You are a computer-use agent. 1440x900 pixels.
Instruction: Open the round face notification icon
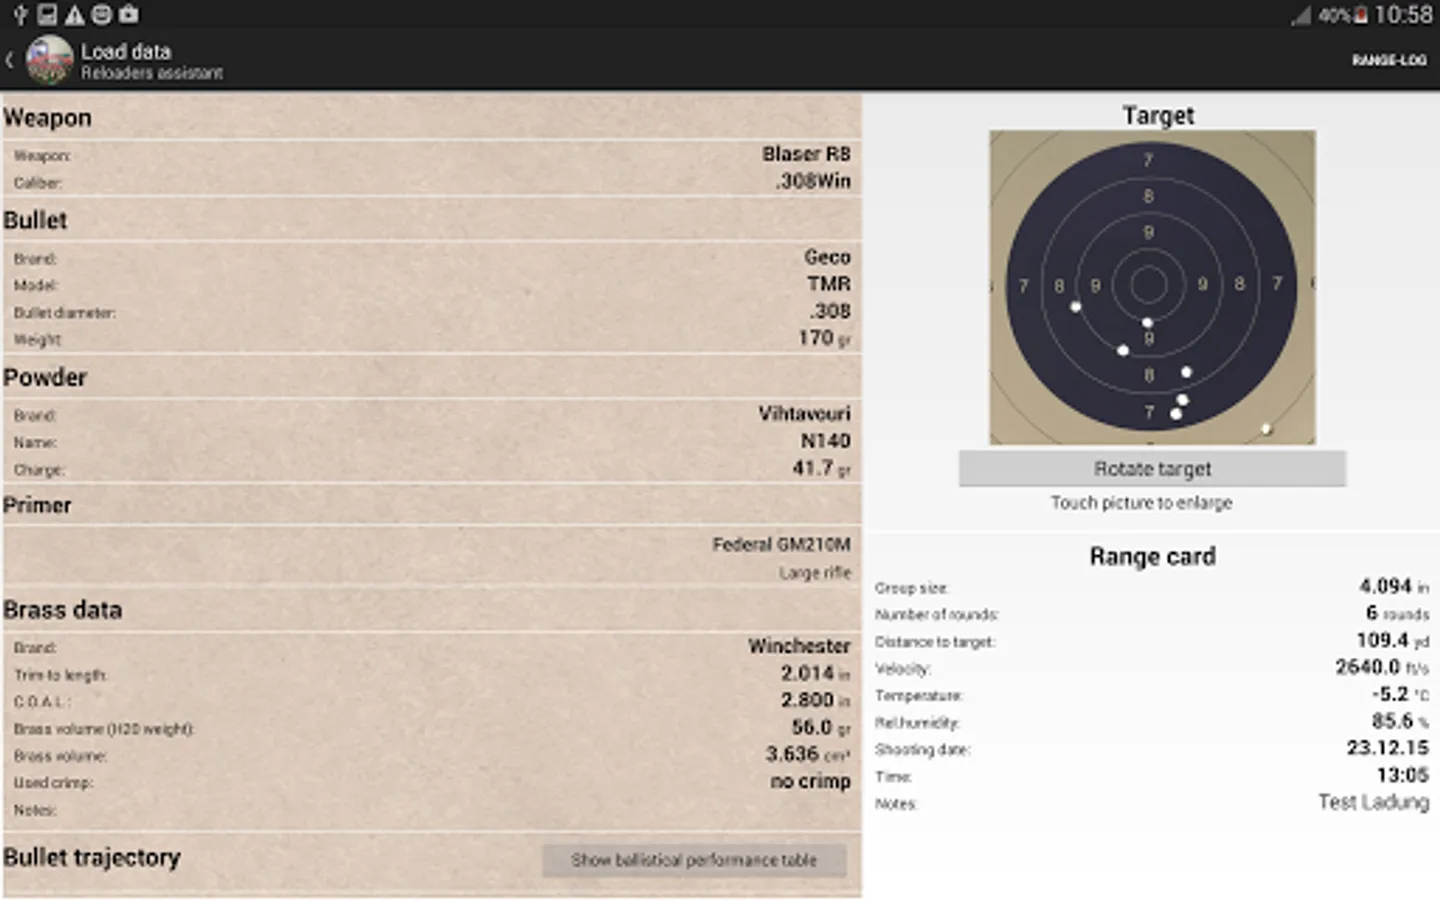[x=102, y=14]
